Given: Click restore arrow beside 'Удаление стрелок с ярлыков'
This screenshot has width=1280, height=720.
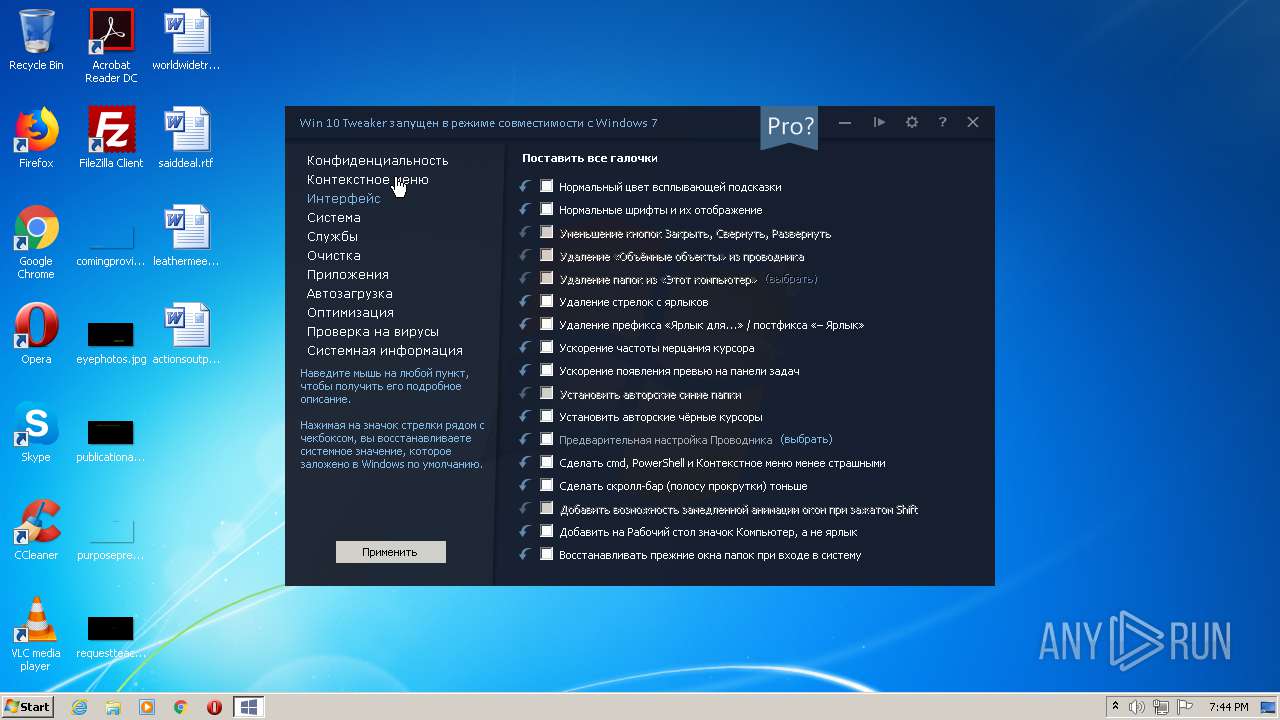Looking at the screenshot, I should click(x=525, y=301).
